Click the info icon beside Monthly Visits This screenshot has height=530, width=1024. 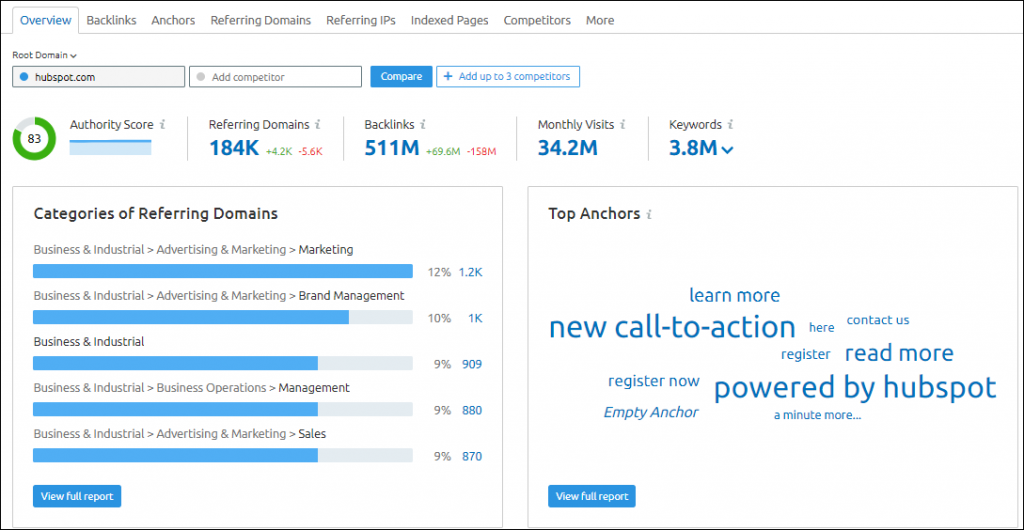[x=622, y=125]
